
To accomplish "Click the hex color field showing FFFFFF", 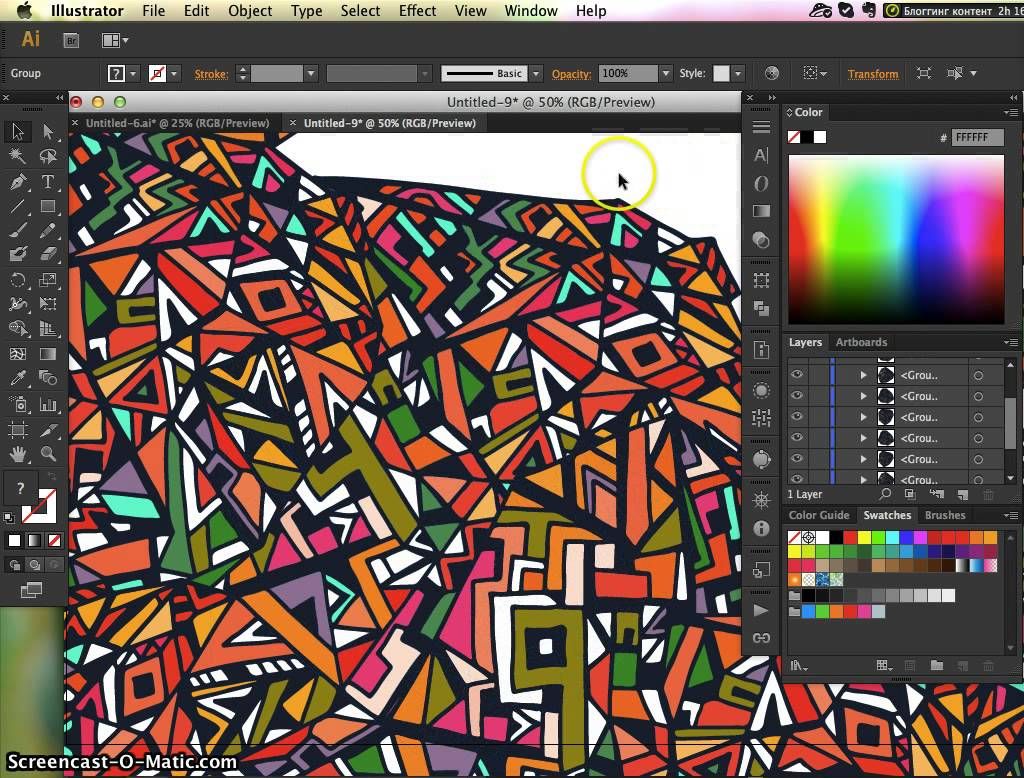I will click(976, 138).
